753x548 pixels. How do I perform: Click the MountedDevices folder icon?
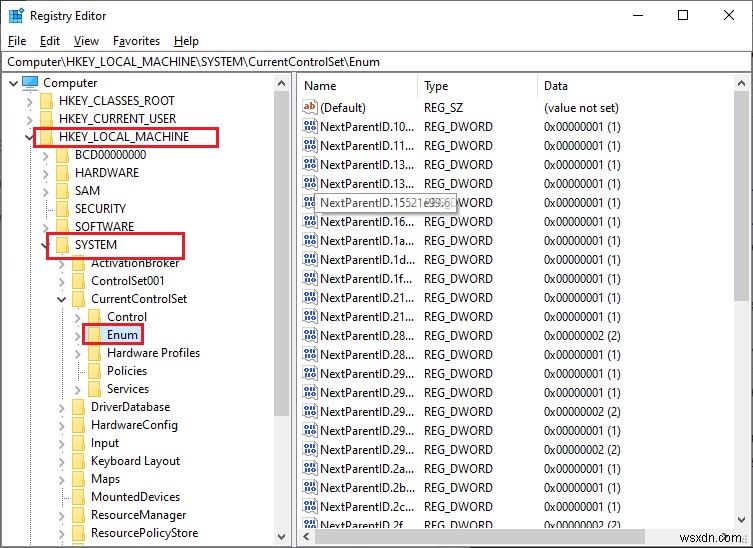(x=79, y=497)
